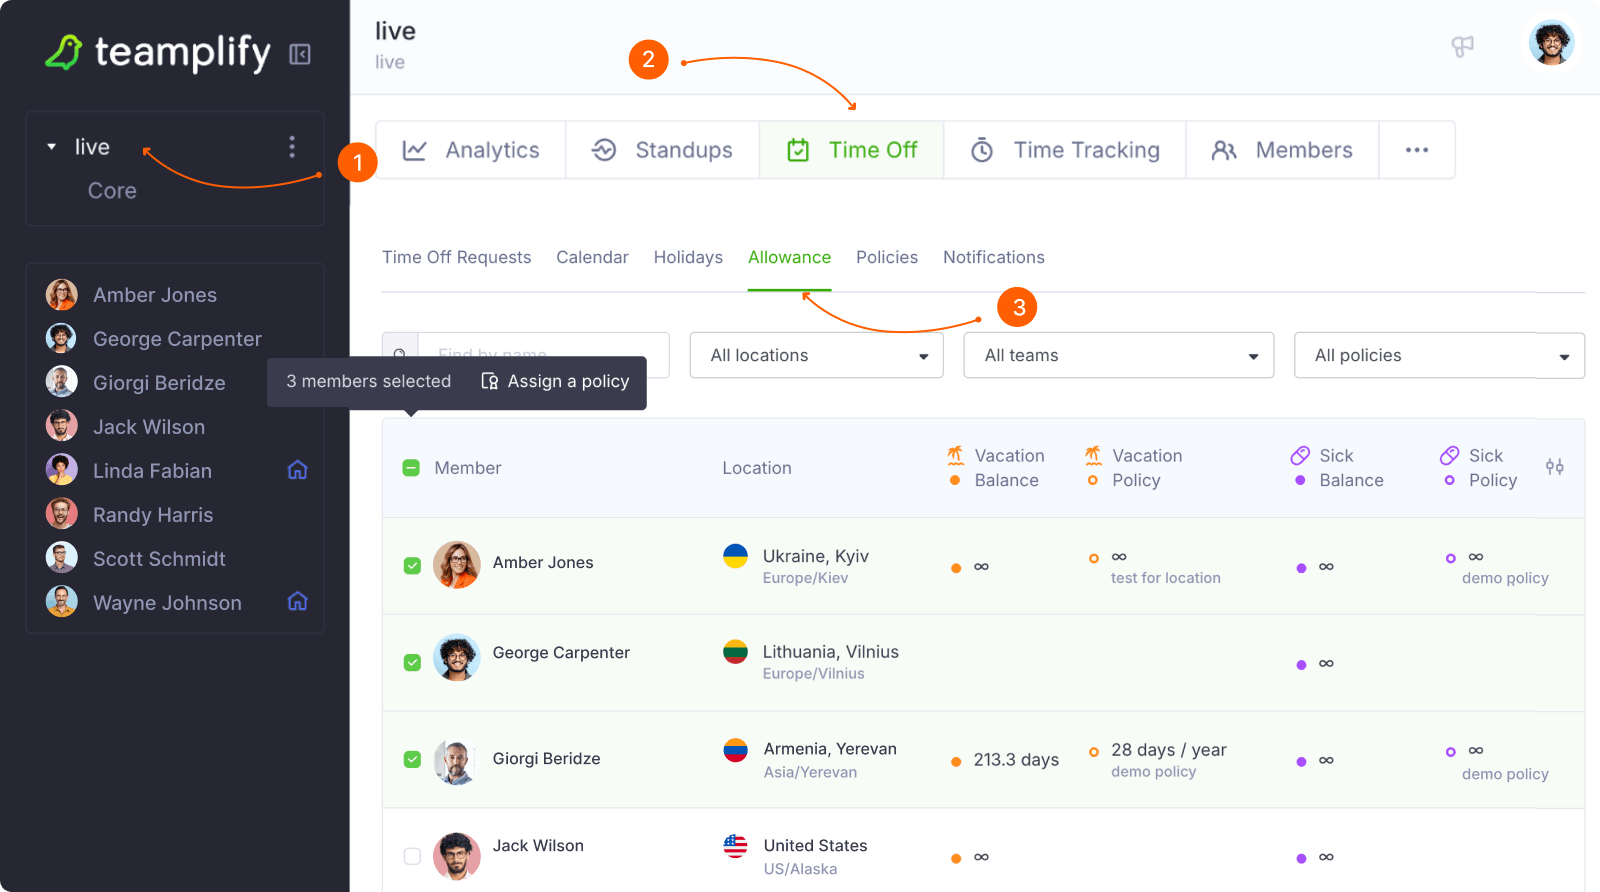Open the announcements megaphone icon

click(x=1462, y=46)
